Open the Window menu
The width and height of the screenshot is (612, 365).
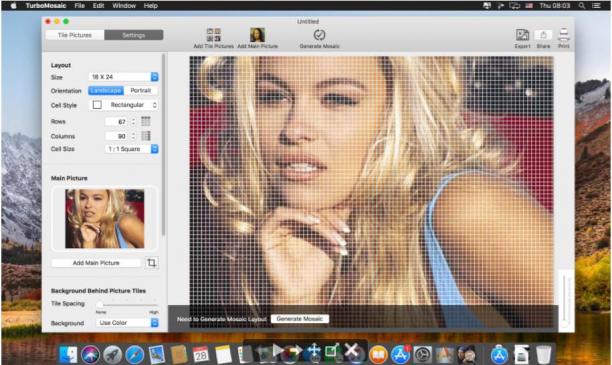click(x=124, y=5)
